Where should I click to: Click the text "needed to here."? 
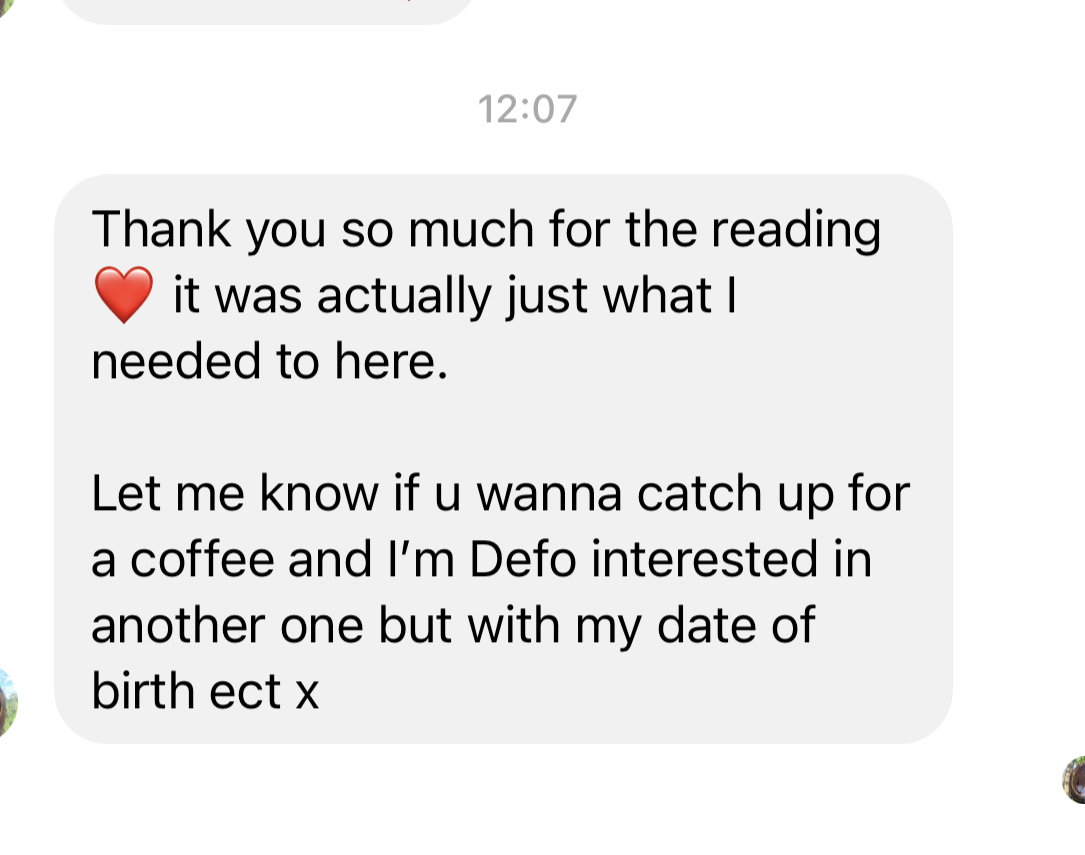point(268,362)
